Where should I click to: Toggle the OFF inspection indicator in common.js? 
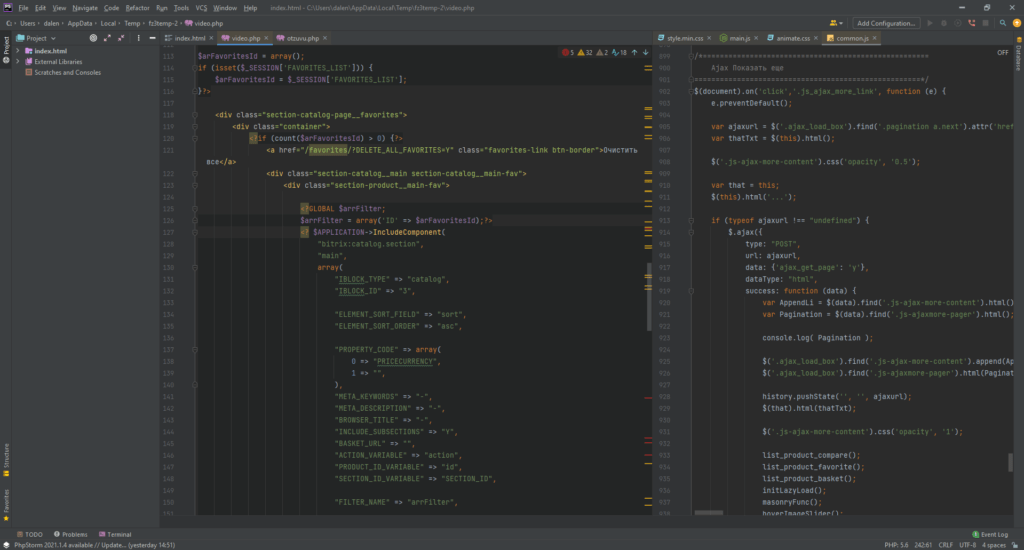tap(1002, 52)
